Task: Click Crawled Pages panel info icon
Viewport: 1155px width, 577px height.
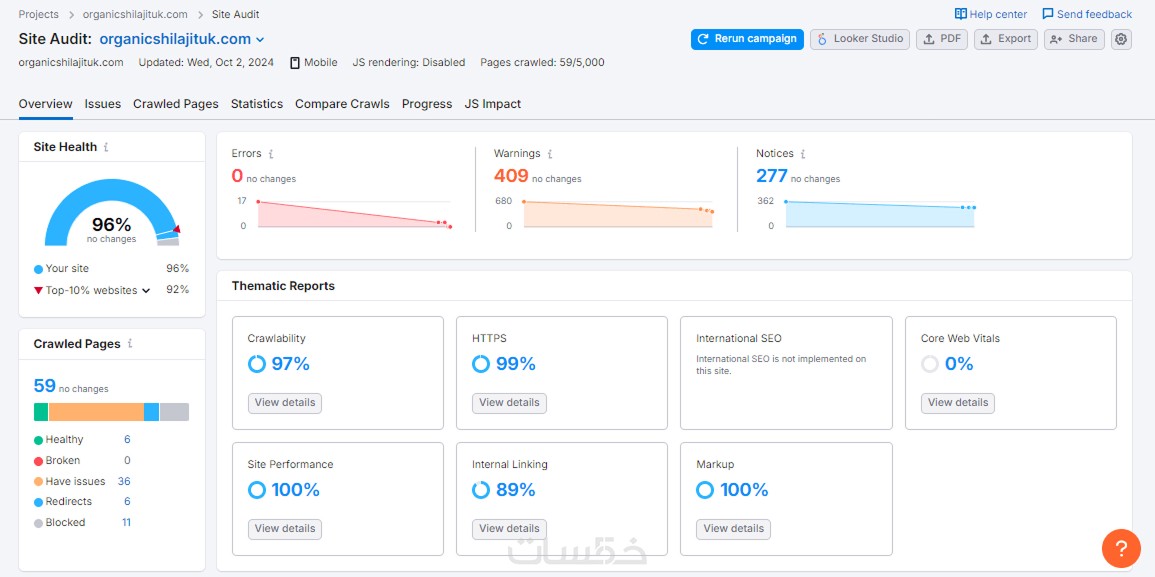Action: tap(130, 343)
